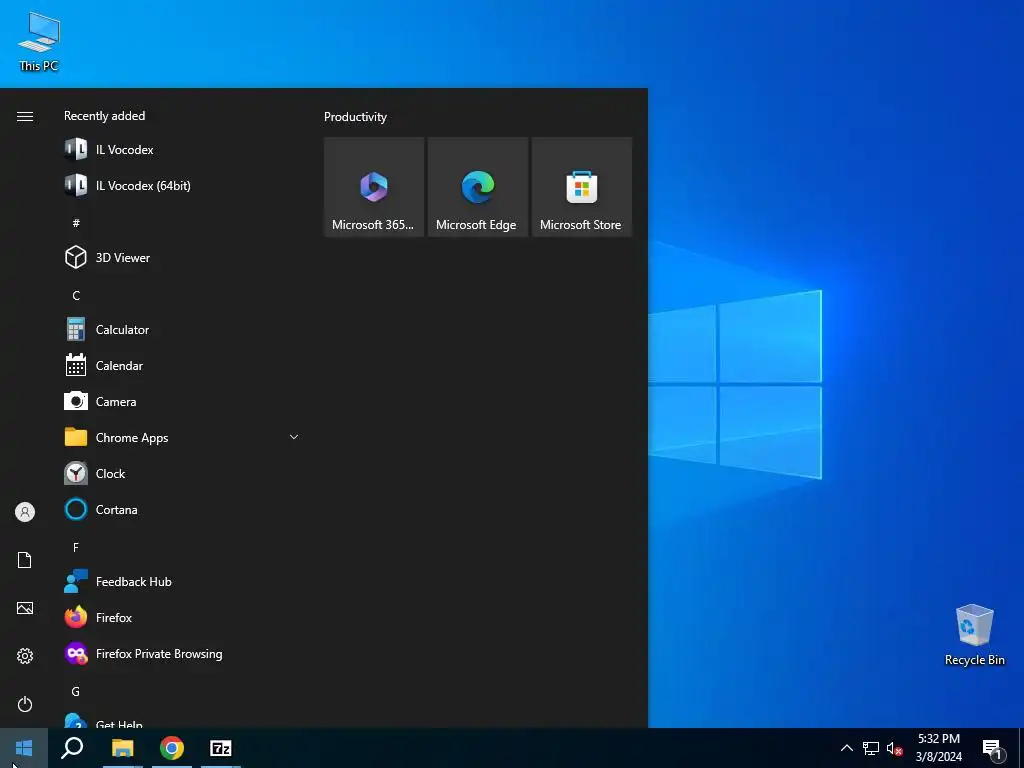Launch Calculator from app list
Viewport: 1024px width, 768px height.
[182, 330]
